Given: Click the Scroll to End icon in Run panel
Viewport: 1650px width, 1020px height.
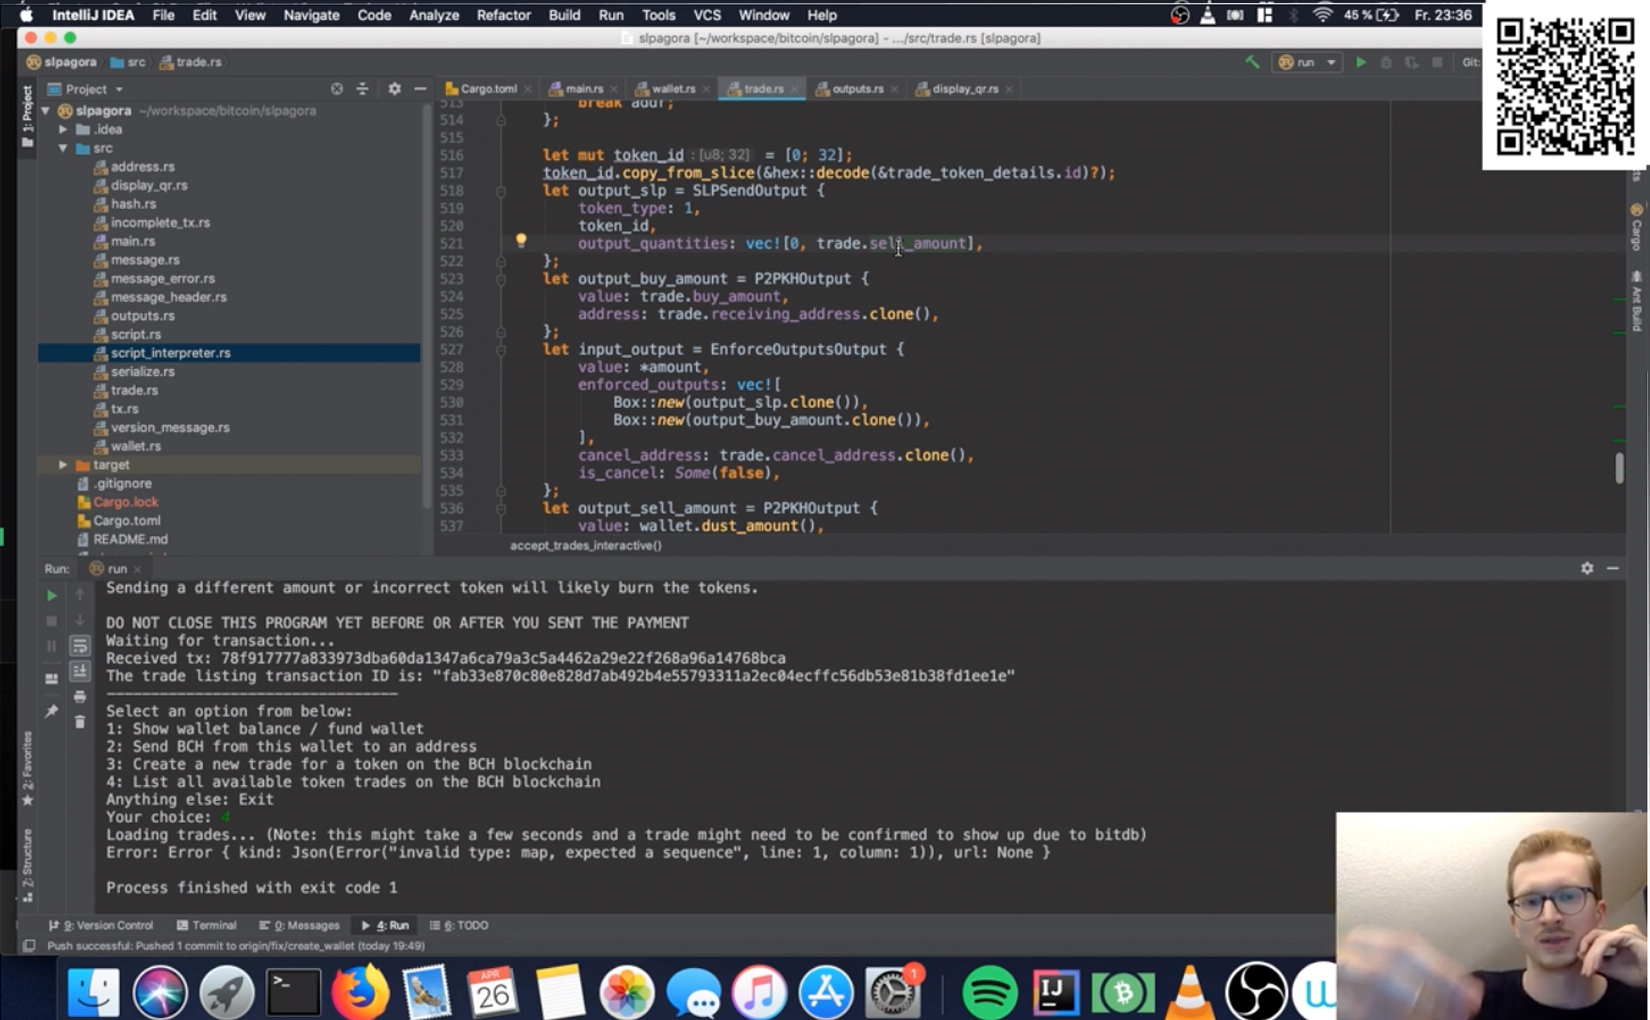Looking at the screenshot, I should coord(80,671).
